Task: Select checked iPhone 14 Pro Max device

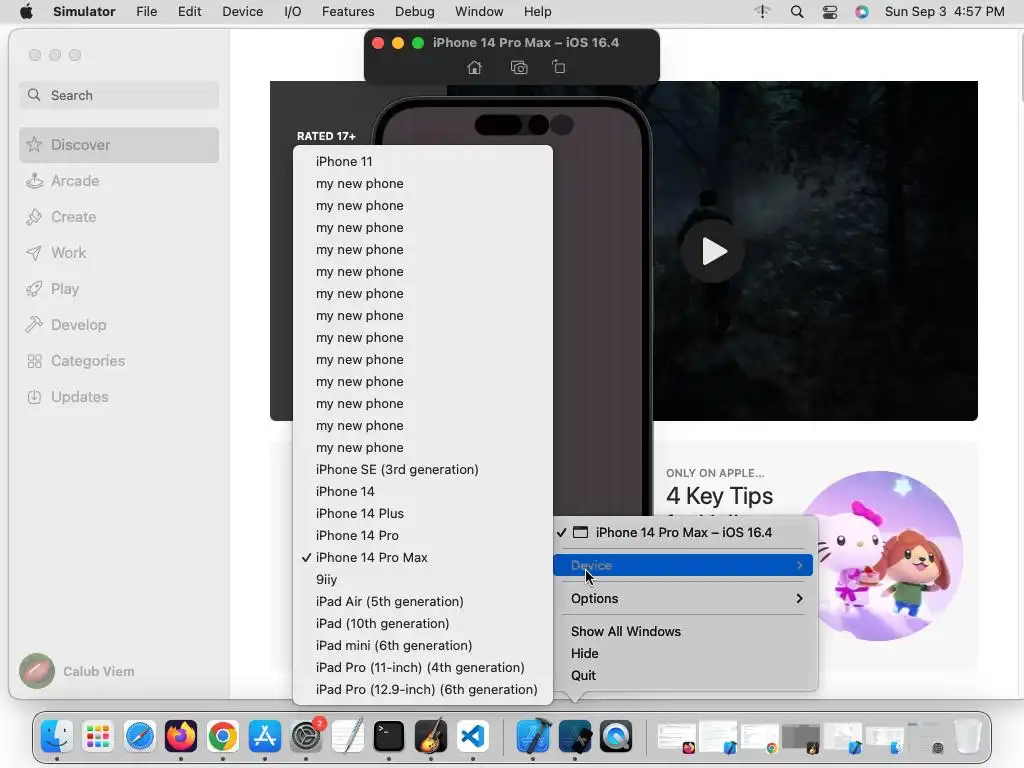Action: (423, 558)
